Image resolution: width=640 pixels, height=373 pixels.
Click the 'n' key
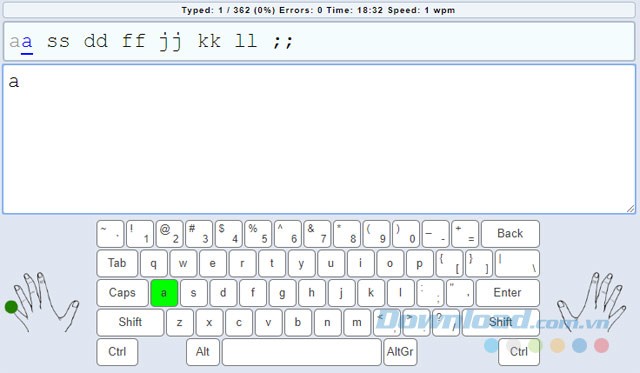(327, 322)
